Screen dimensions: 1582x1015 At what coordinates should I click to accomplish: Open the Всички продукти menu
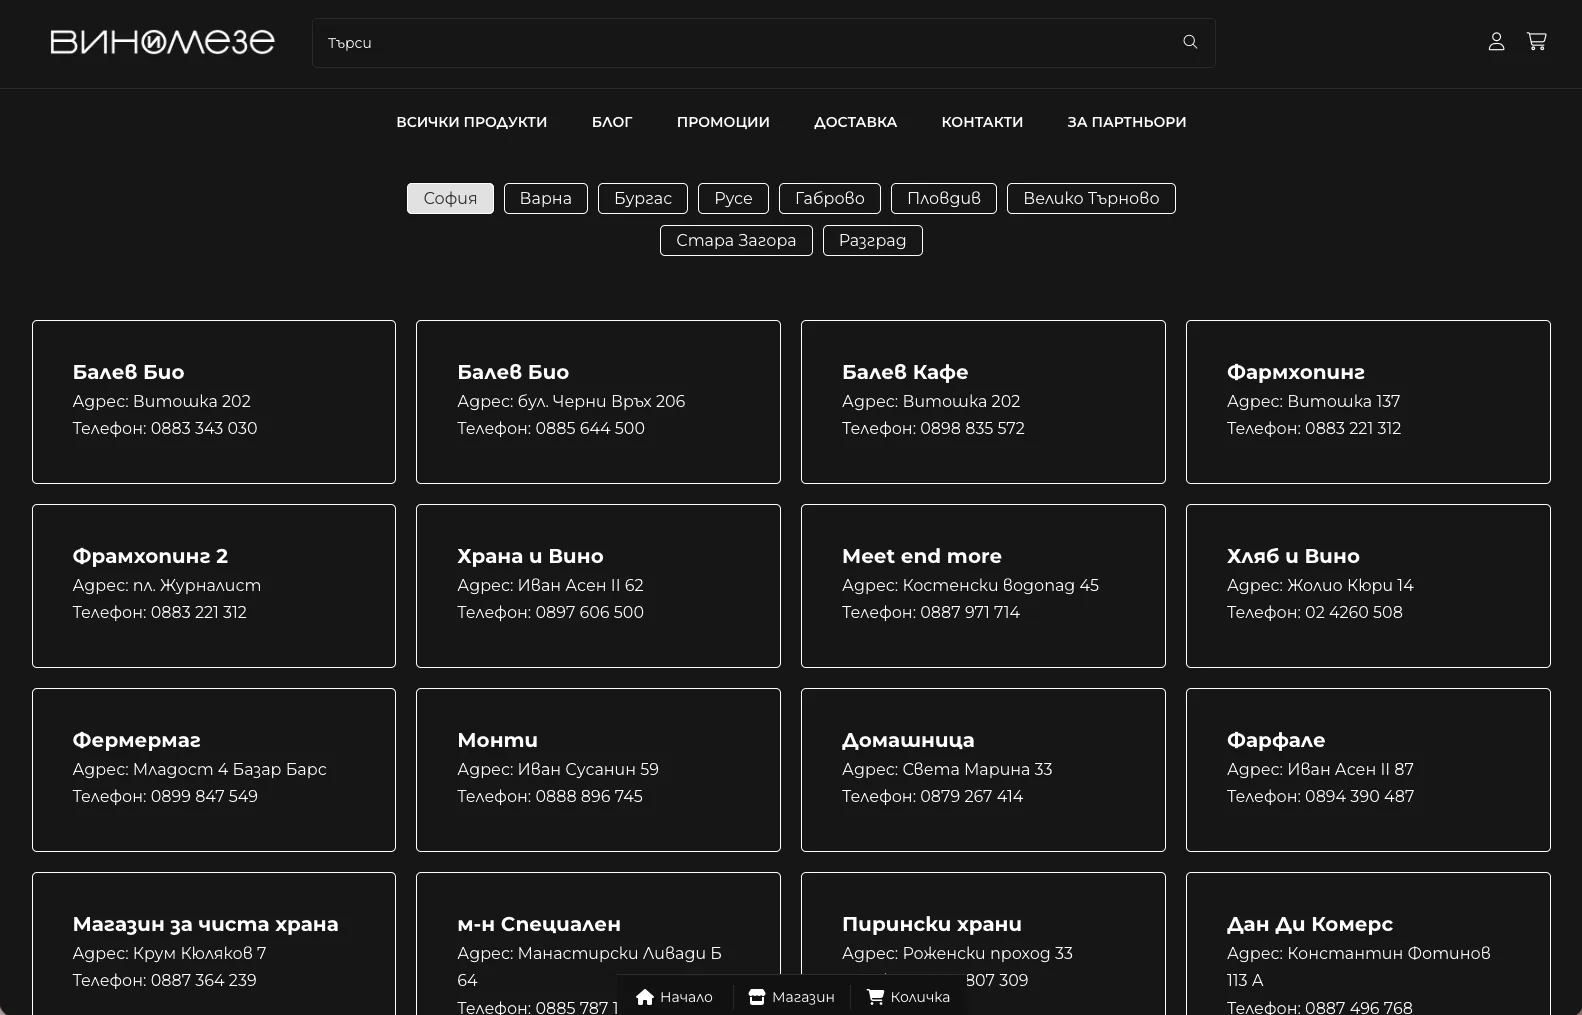pyautogui.click(x=472, y=122)
